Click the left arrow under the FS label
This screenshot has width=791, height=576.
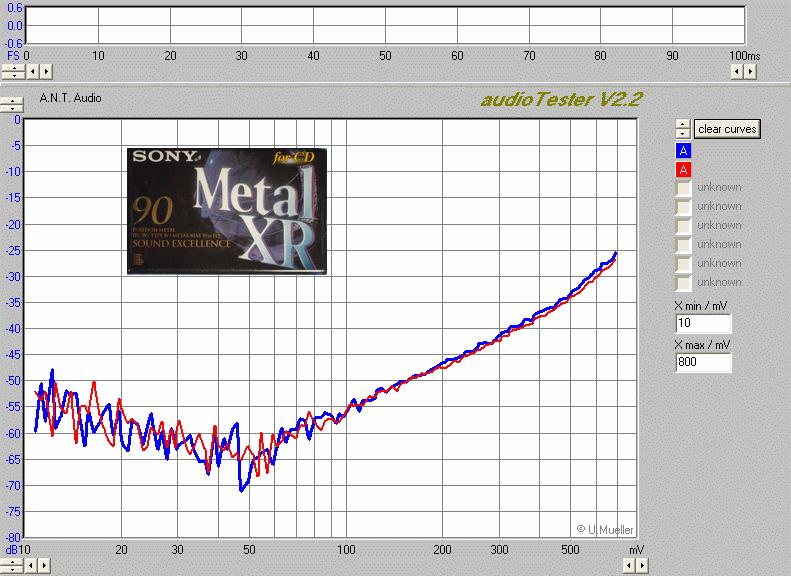[x=32, y=71]
